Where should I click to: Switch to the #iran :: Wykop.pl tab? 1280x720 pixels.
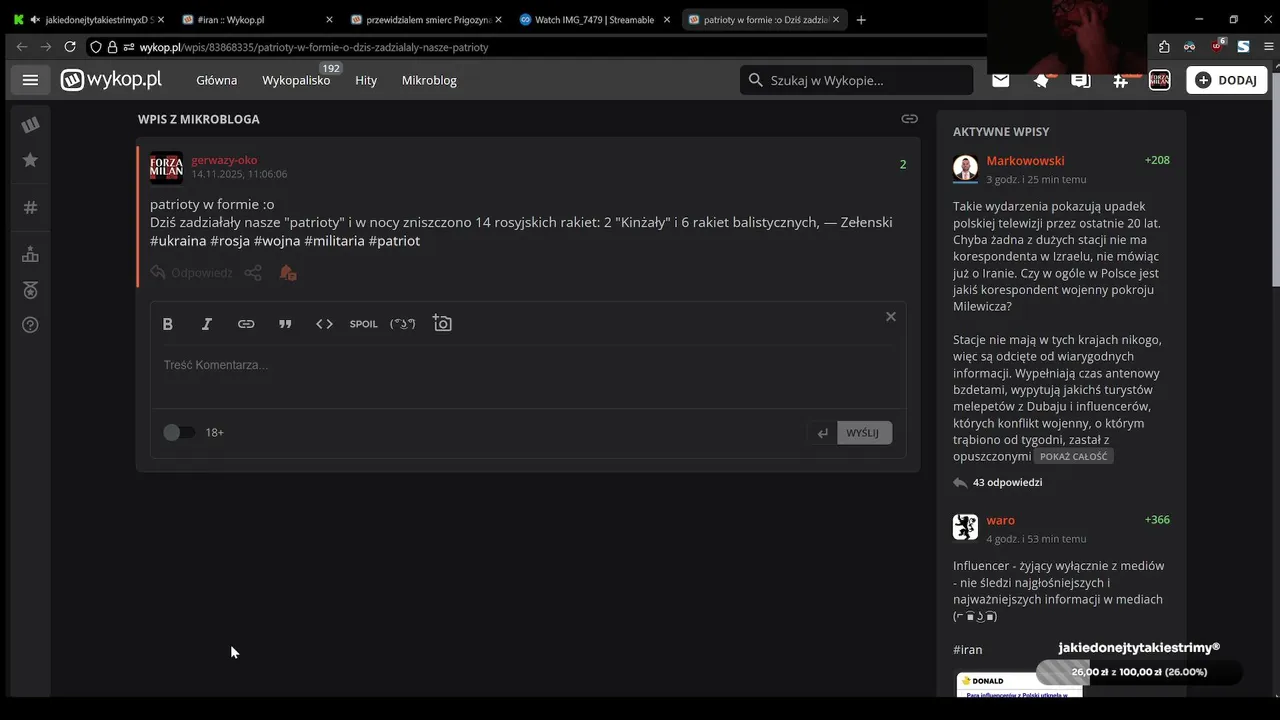[259, 19]
